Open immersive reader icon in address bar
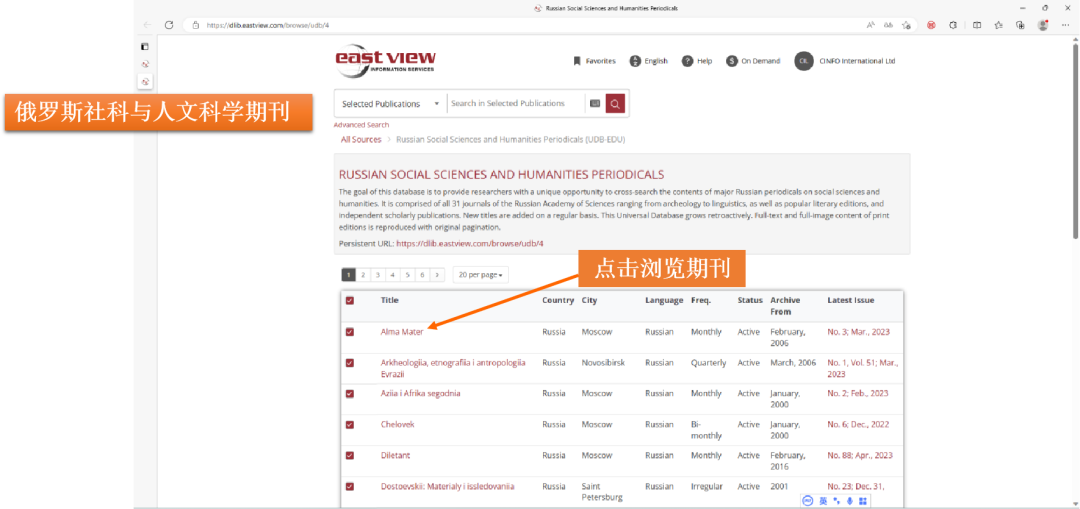Screen dimensions: 1080x509 pyautogui.click(x=889, y=25)
